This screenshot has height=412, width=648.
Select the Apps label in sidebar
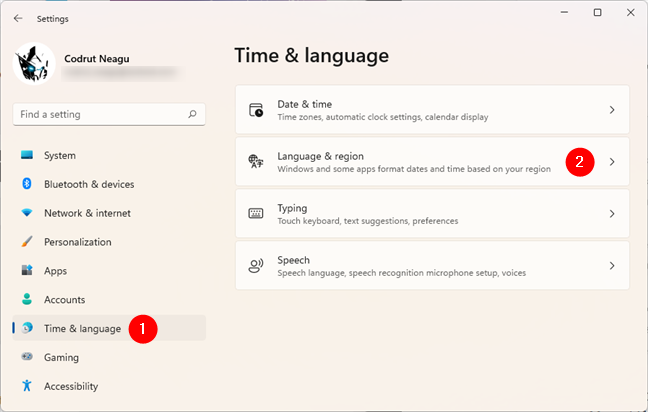(55, 271)
